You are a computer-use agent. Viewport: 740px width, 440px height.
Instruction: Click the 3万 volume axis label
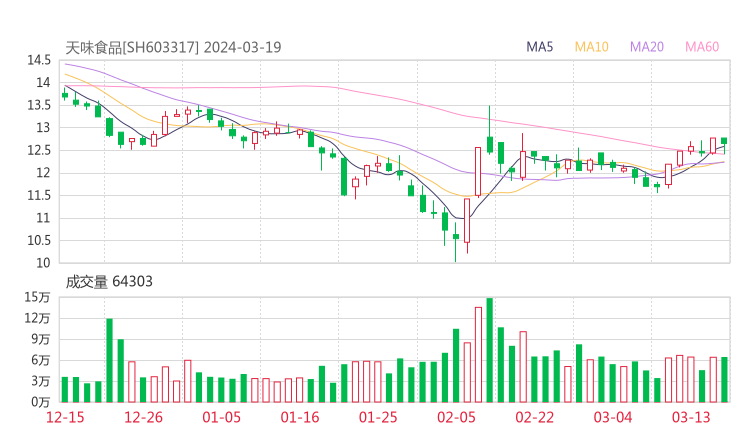pos(41,381)
